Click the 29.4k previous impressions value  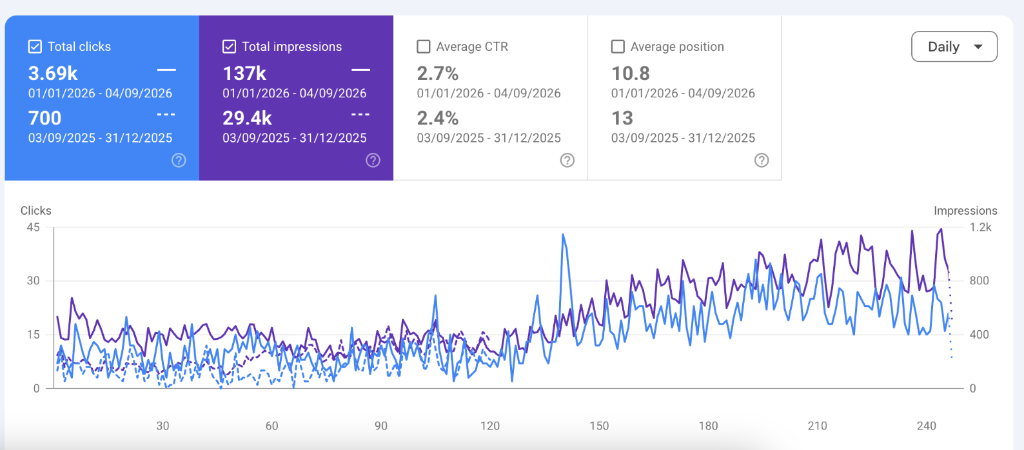click(248, 118)
